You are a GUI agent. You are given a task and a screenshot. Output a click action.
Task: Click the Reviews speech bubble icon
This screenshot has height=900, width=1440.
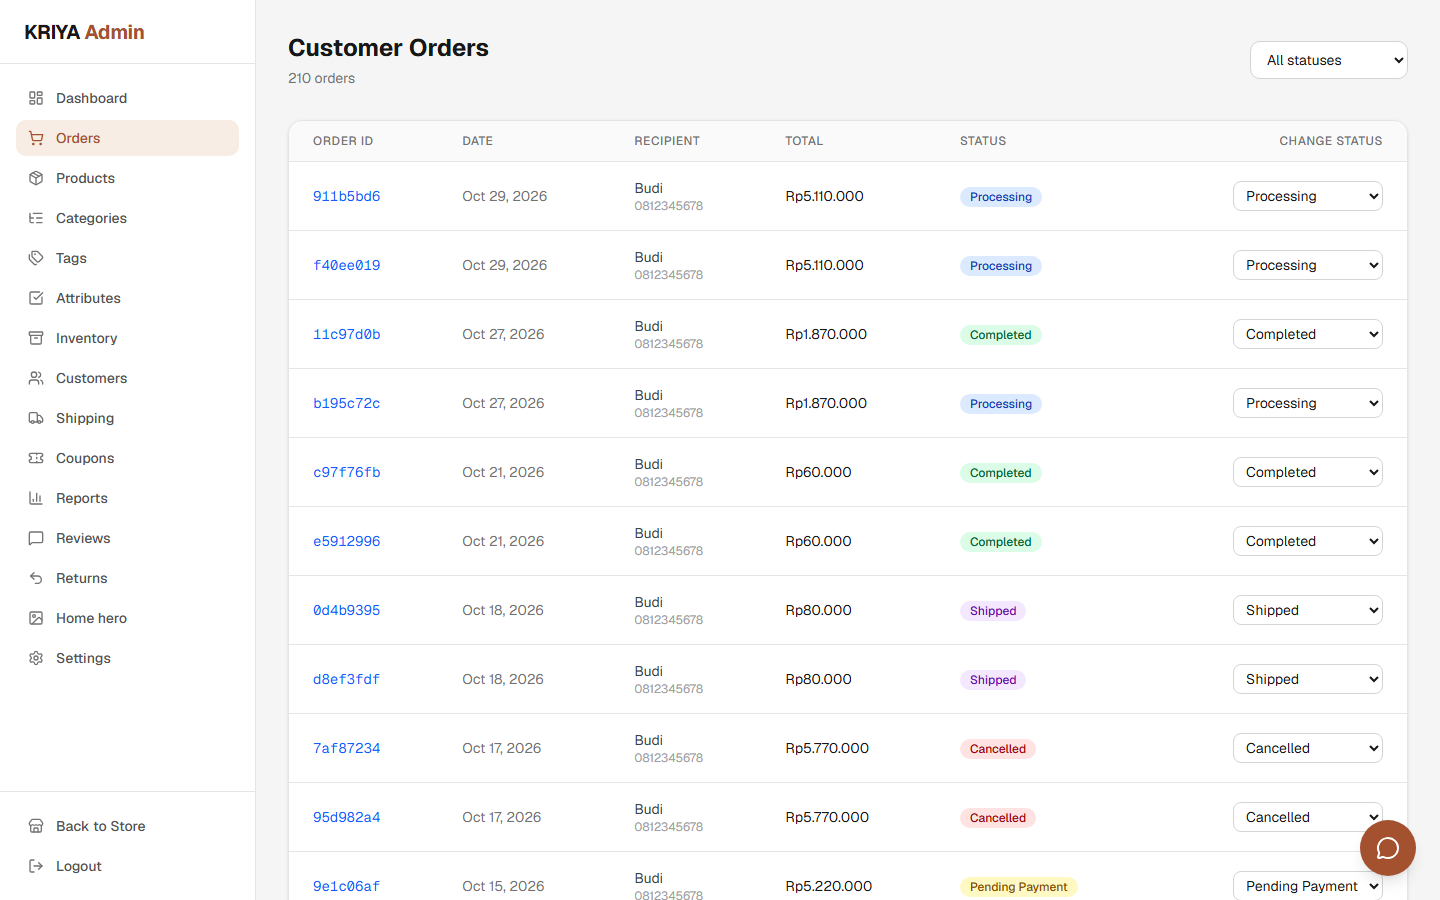(36, 538)
